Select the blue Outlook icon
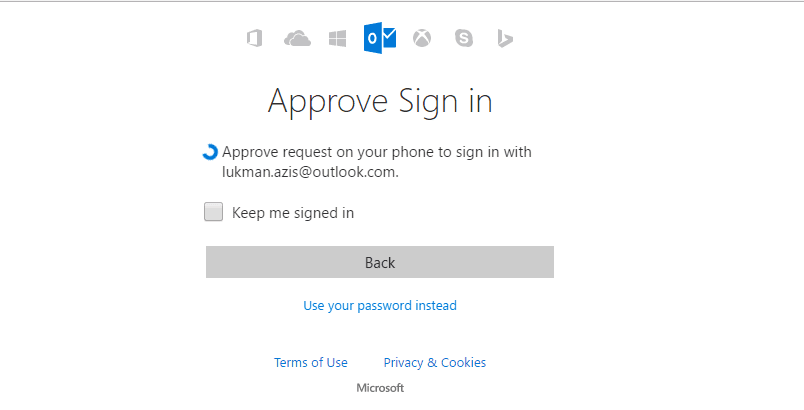The height and width of the screenshot is (410, 804). (380, 37)
